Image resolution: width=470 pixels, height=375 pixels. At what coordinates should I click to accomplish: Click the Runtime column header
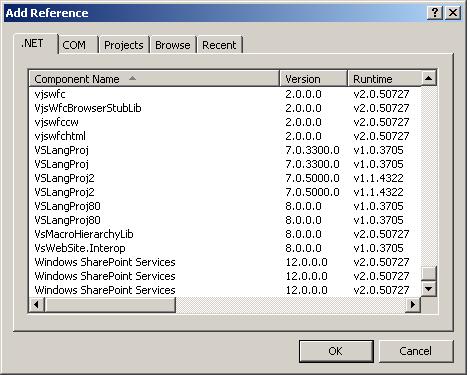(384, 79)
